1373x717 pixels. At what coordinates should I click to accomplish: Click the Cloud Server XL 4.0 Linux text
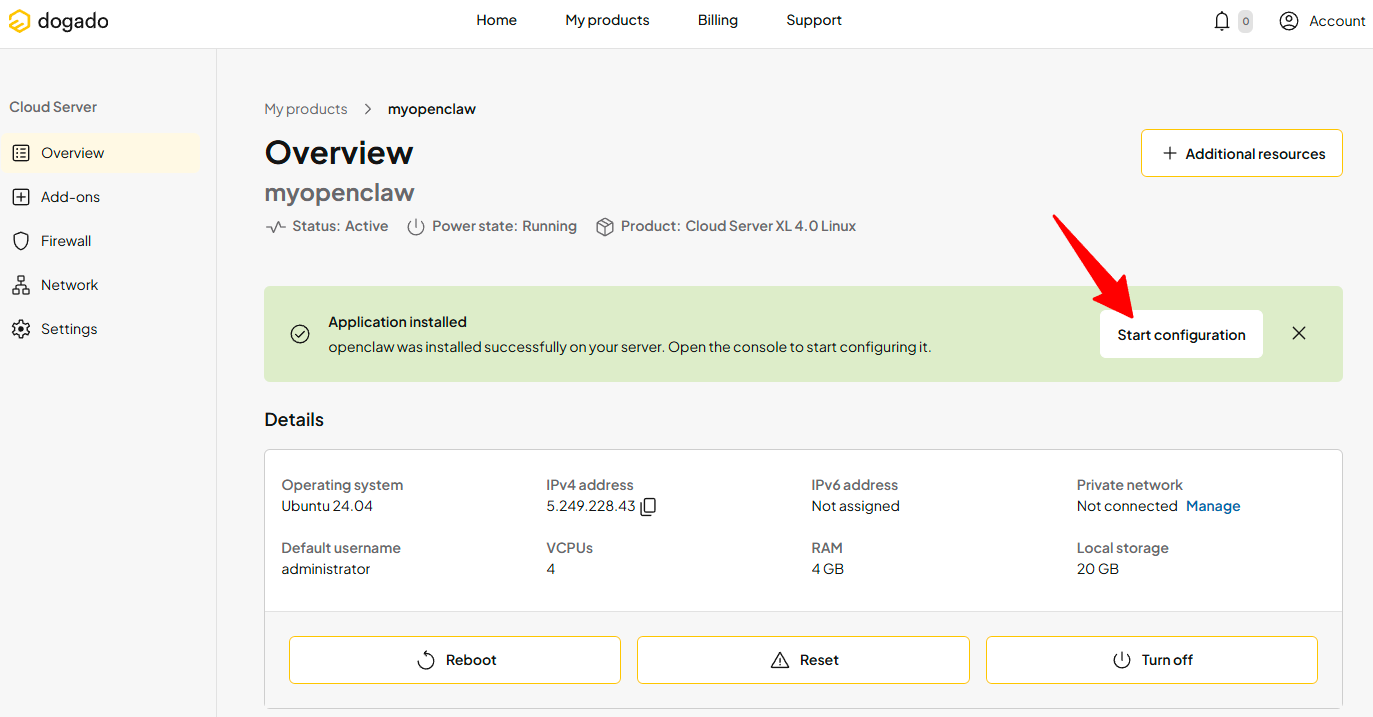pyautogui.click(x=770, y=226)
